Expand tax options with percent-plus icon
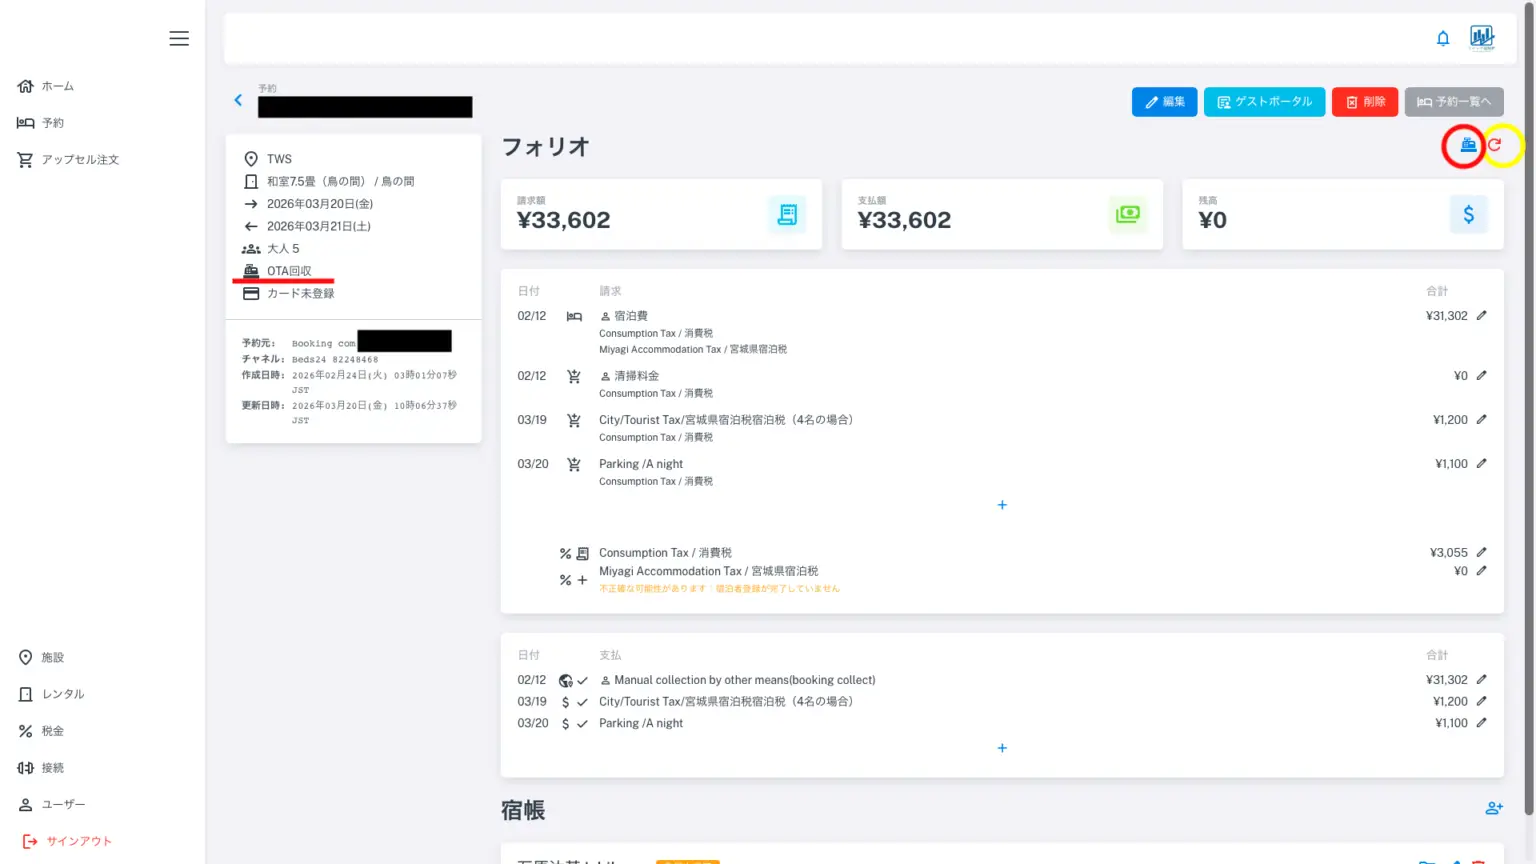The width and height of the screenshot is (1536, 864). coord(573,580)
